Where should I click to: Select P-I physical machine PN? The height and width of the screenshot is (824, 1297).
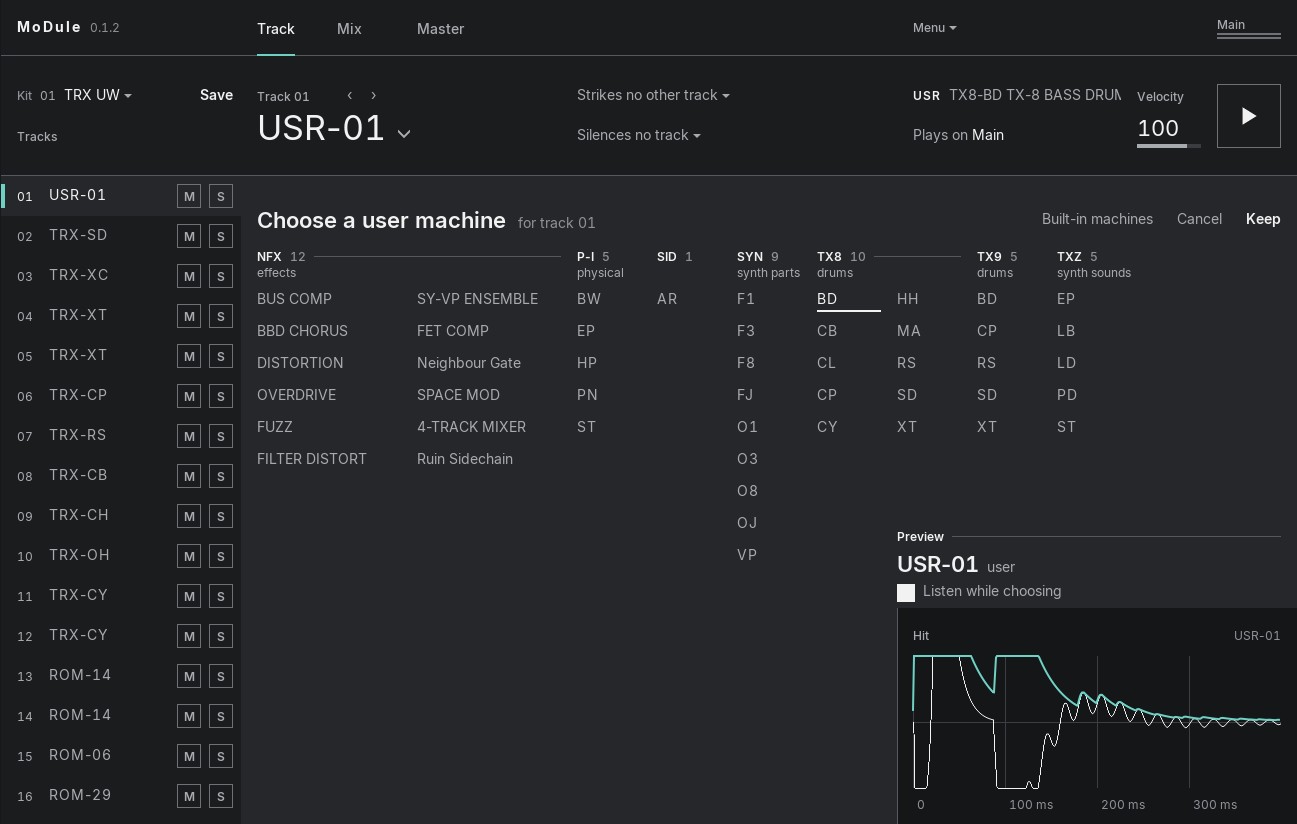coord(587,395)
